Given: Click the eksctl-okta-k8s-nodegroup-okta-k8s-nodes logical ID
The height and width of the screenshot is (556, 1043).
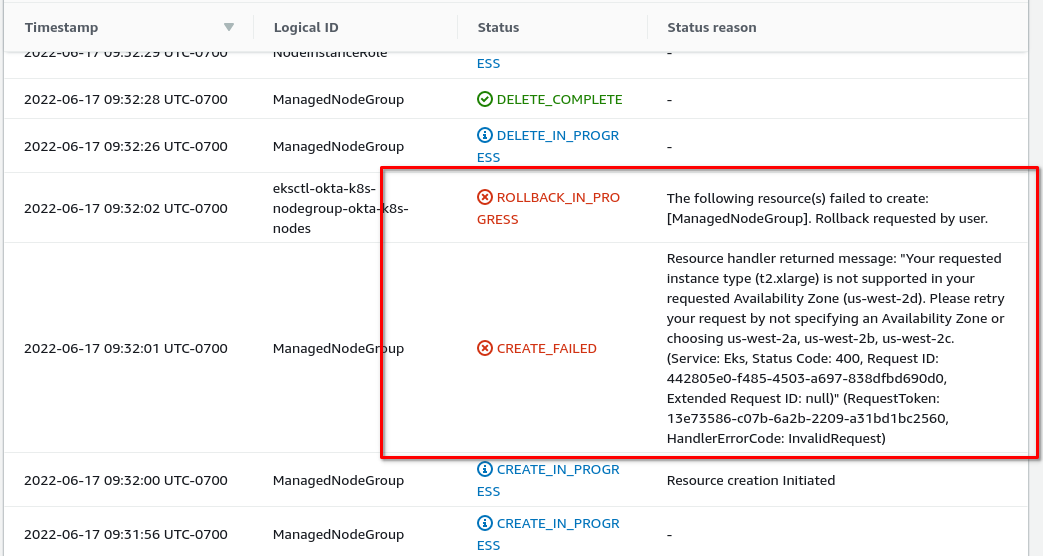Looking at the screenshot, I should click(340, 208).
